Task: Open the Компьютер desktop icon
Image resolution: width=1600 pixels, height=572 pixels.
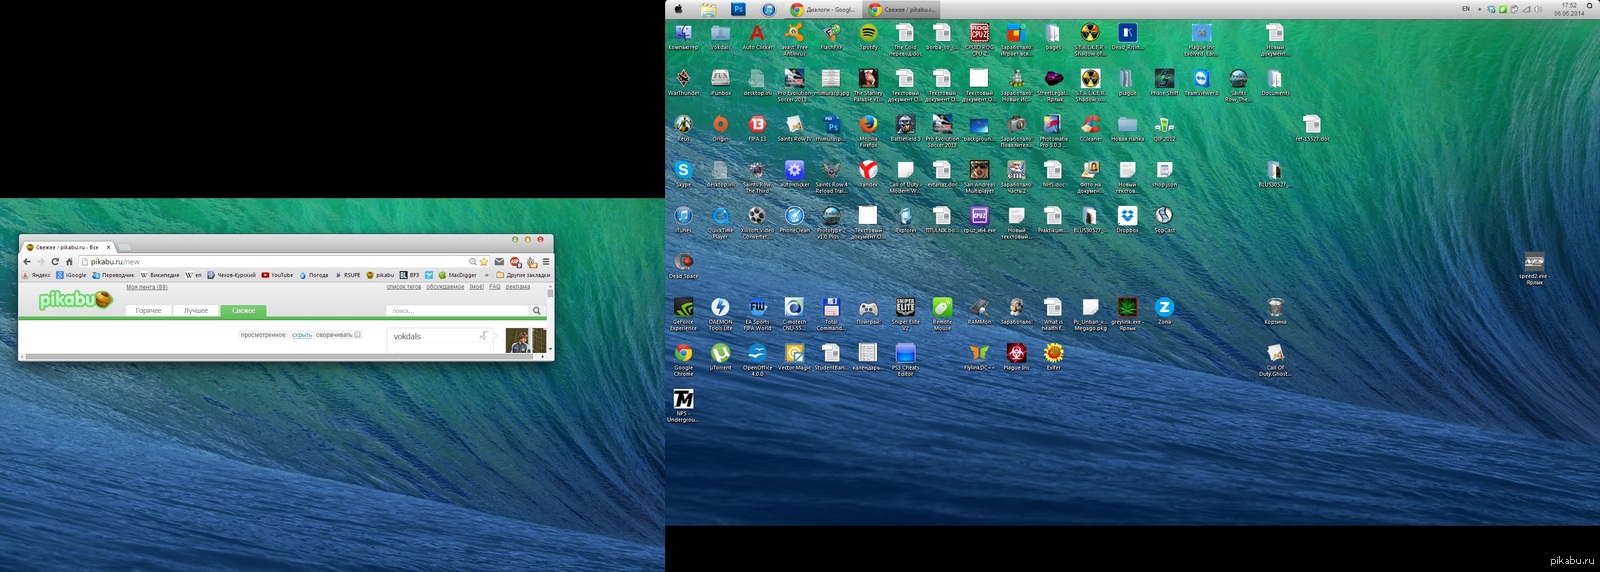Action: (684, 36)
